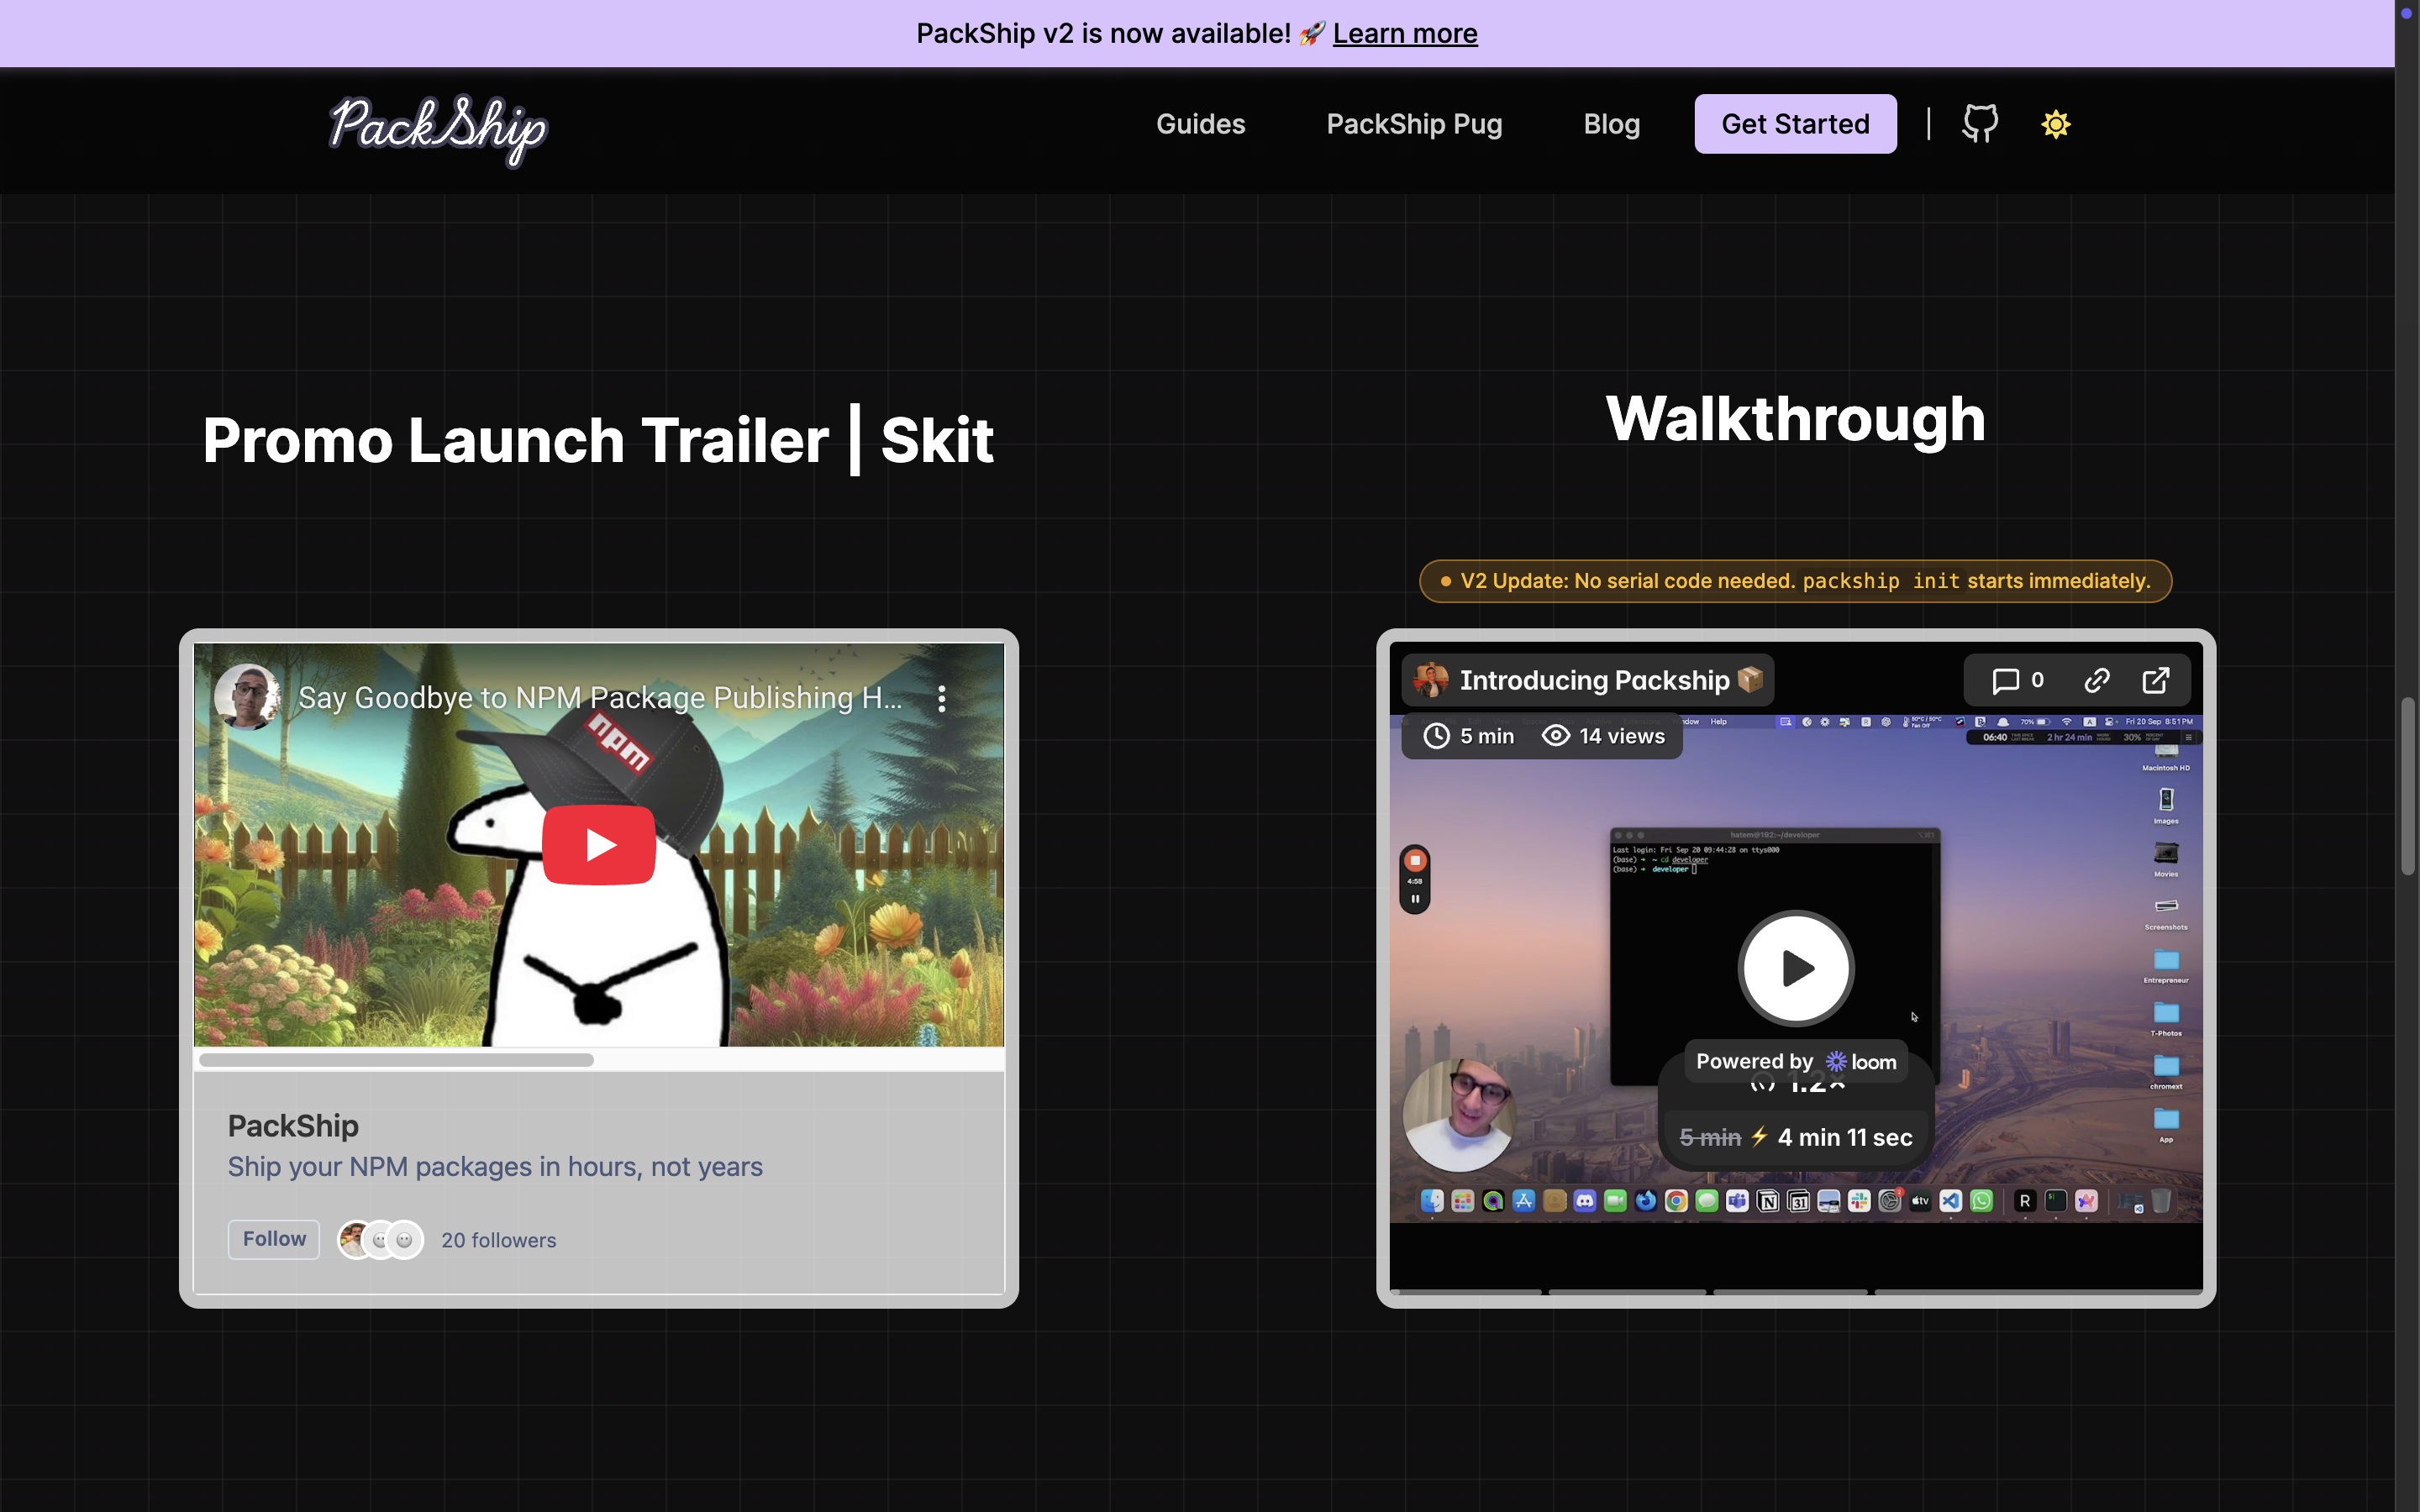Copy the Loom video link icon
This screenshot has width=2420, height=1512.
pos(2097,681)
